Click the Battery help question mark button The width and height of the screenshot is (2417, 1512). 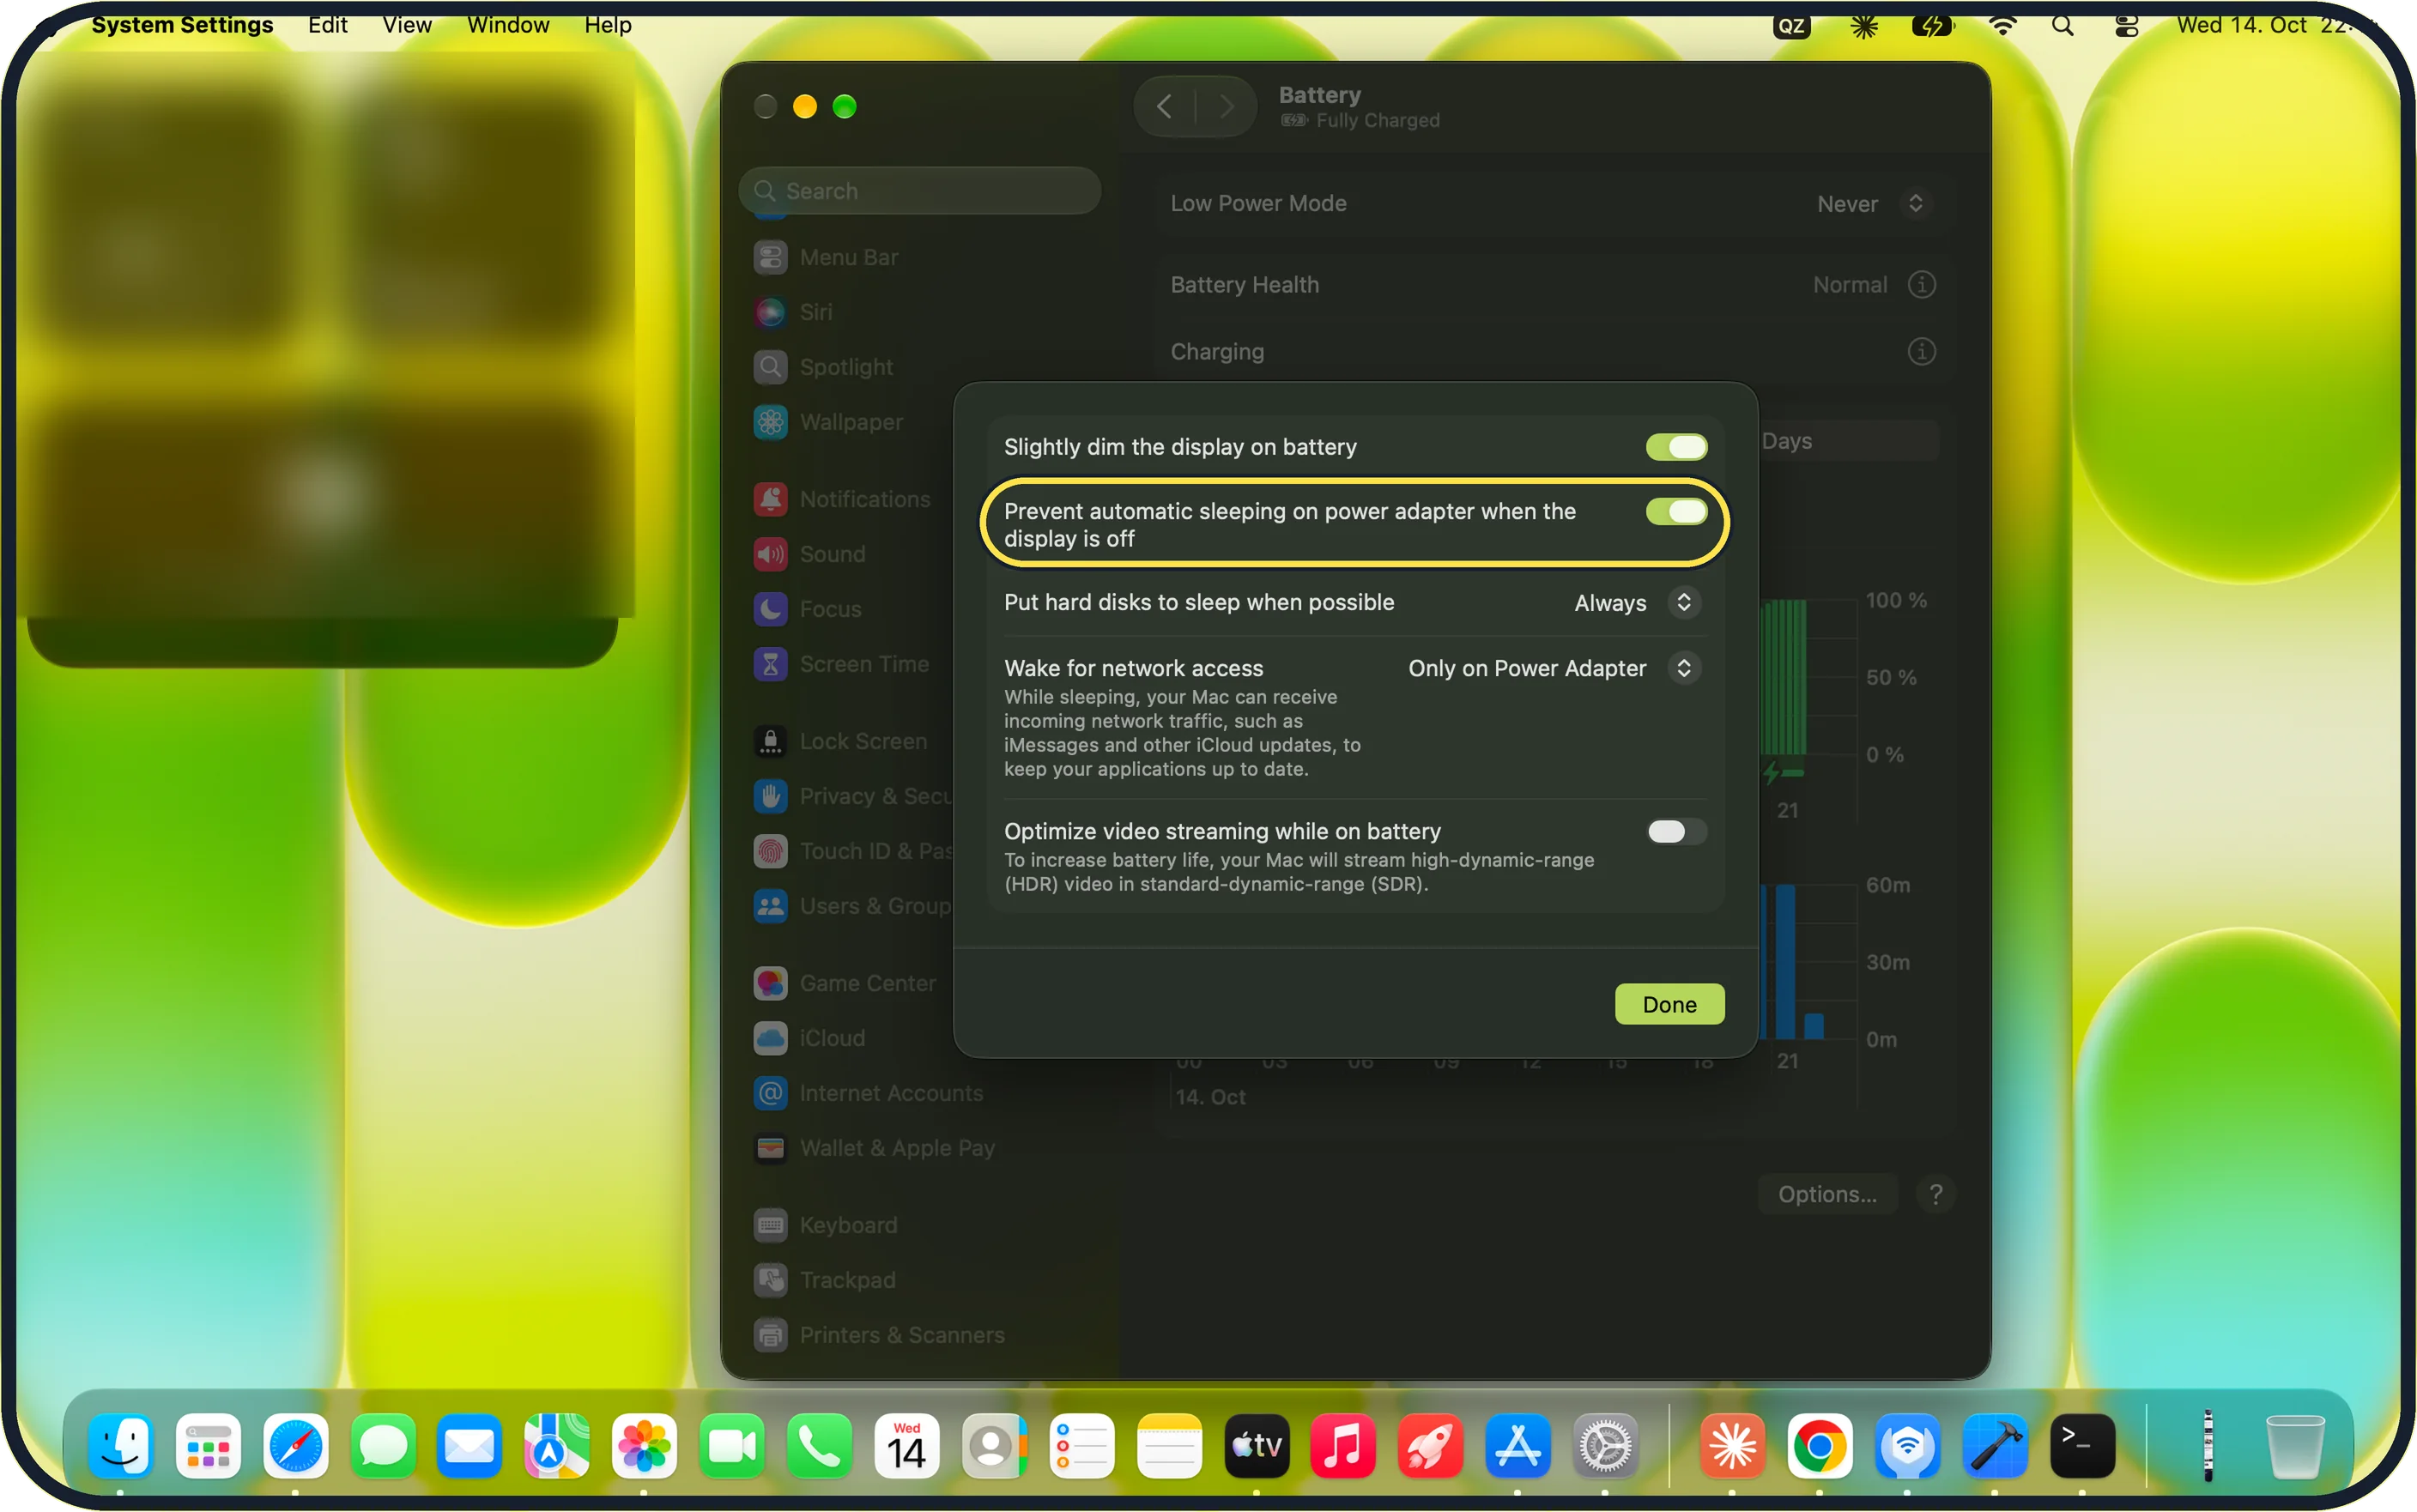[1935, 1194]
